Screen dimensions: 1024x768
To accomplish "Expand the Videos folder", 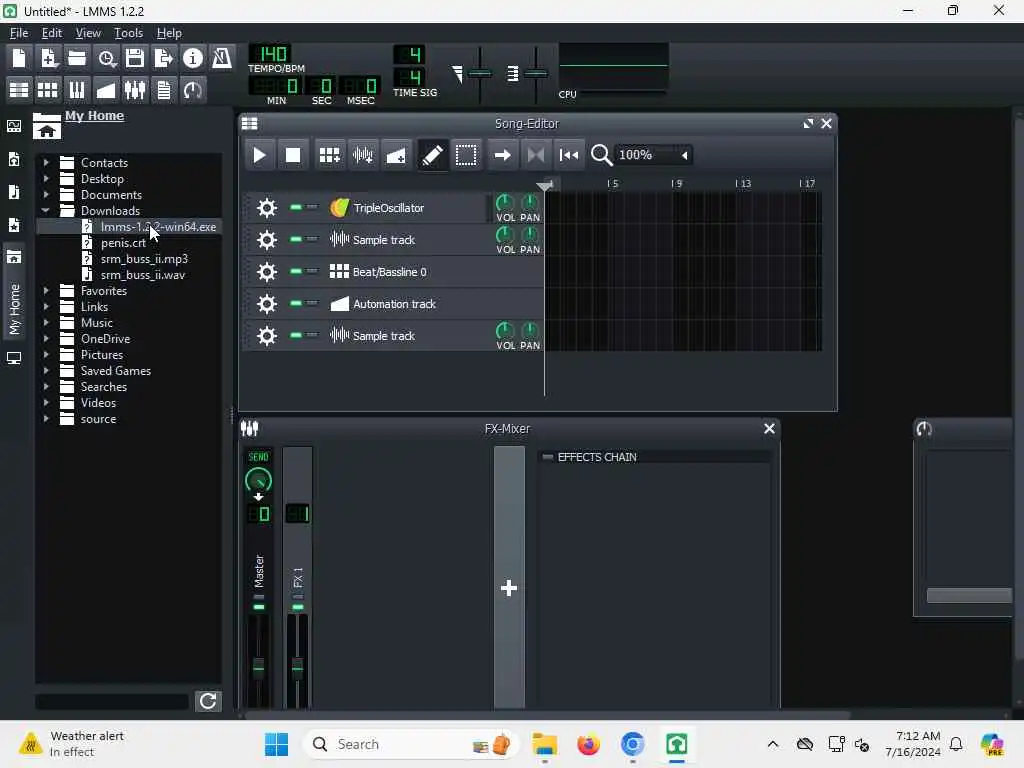I will click(46, 402).
